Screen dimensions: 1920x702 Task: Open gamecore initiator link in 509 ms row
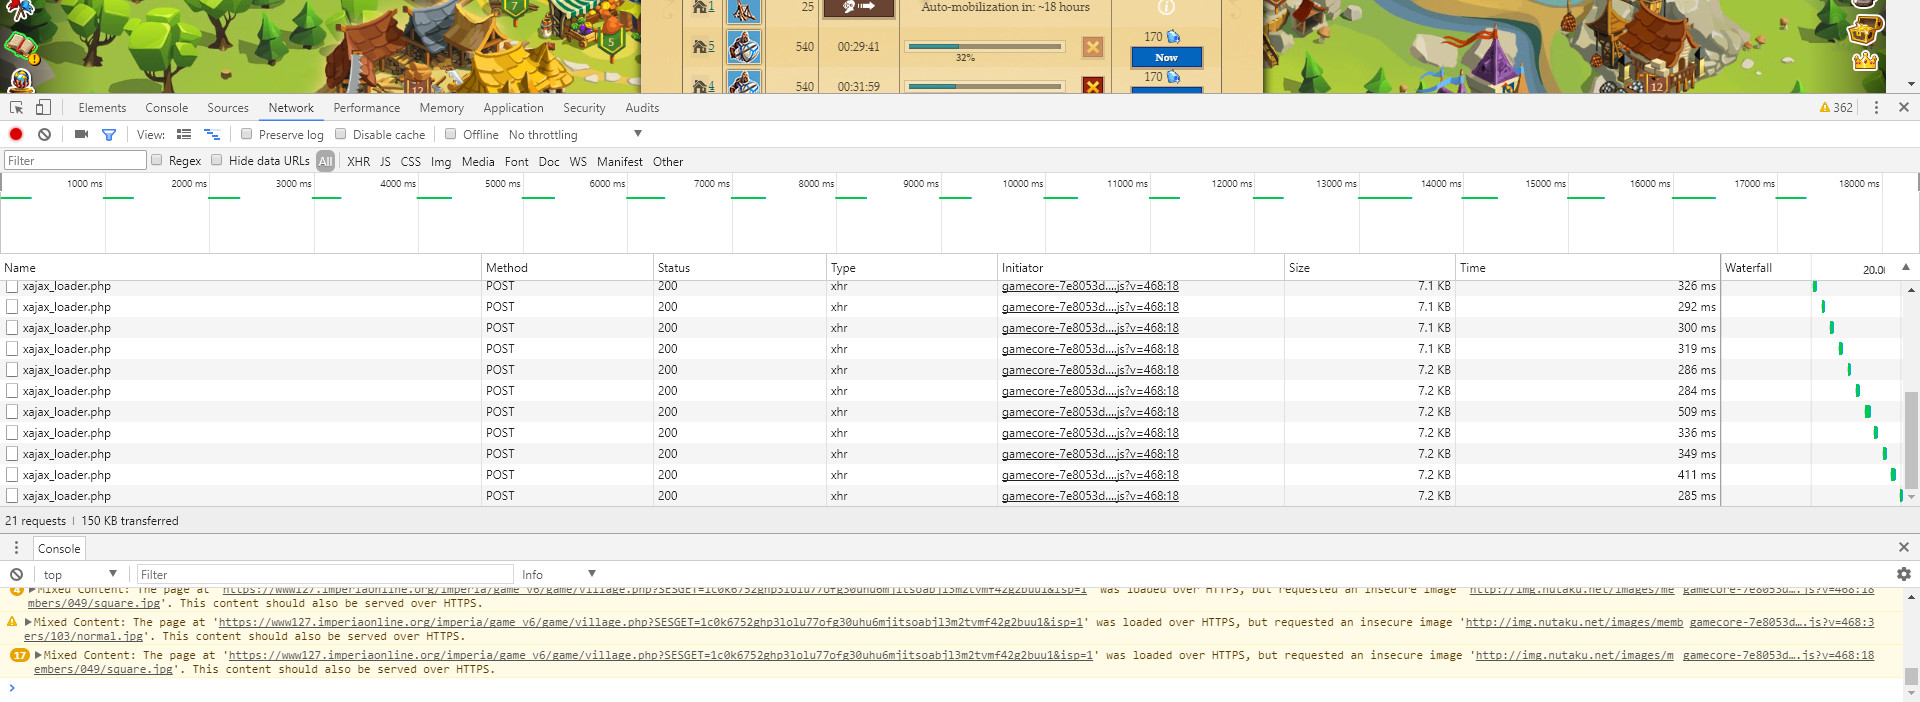tap(1090, 412)
